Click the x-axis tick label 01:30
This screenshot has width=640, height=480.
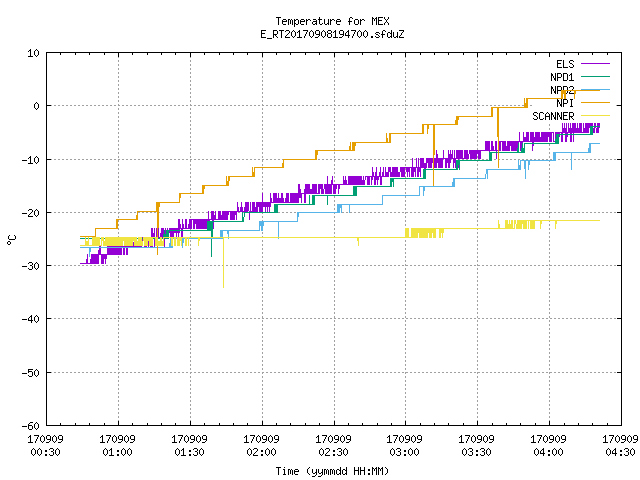coord(189,452)
